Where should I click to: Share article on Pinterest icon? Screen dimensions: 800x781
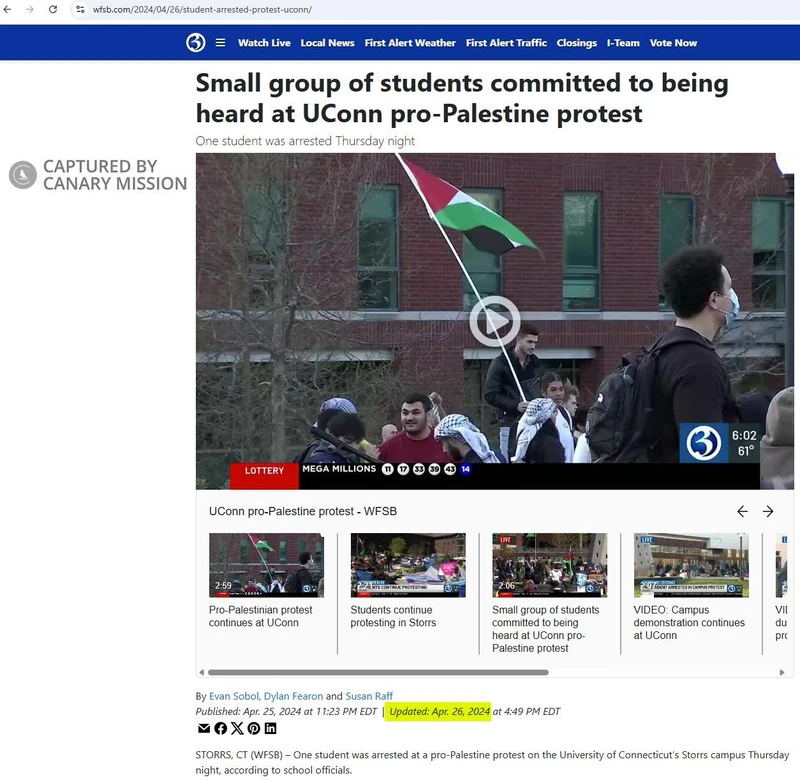point(254,728)
